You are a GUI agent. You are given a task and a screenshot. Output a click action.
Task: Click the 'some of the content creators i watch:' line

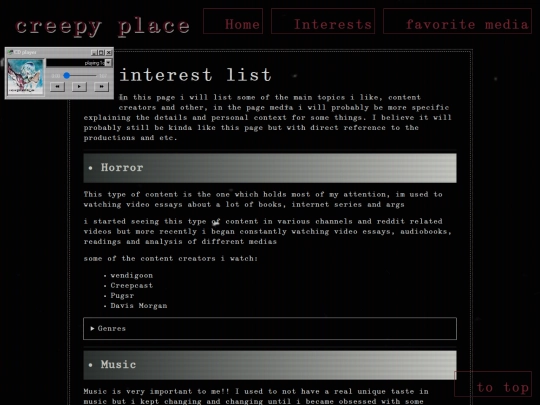click(x=170, y=258)
